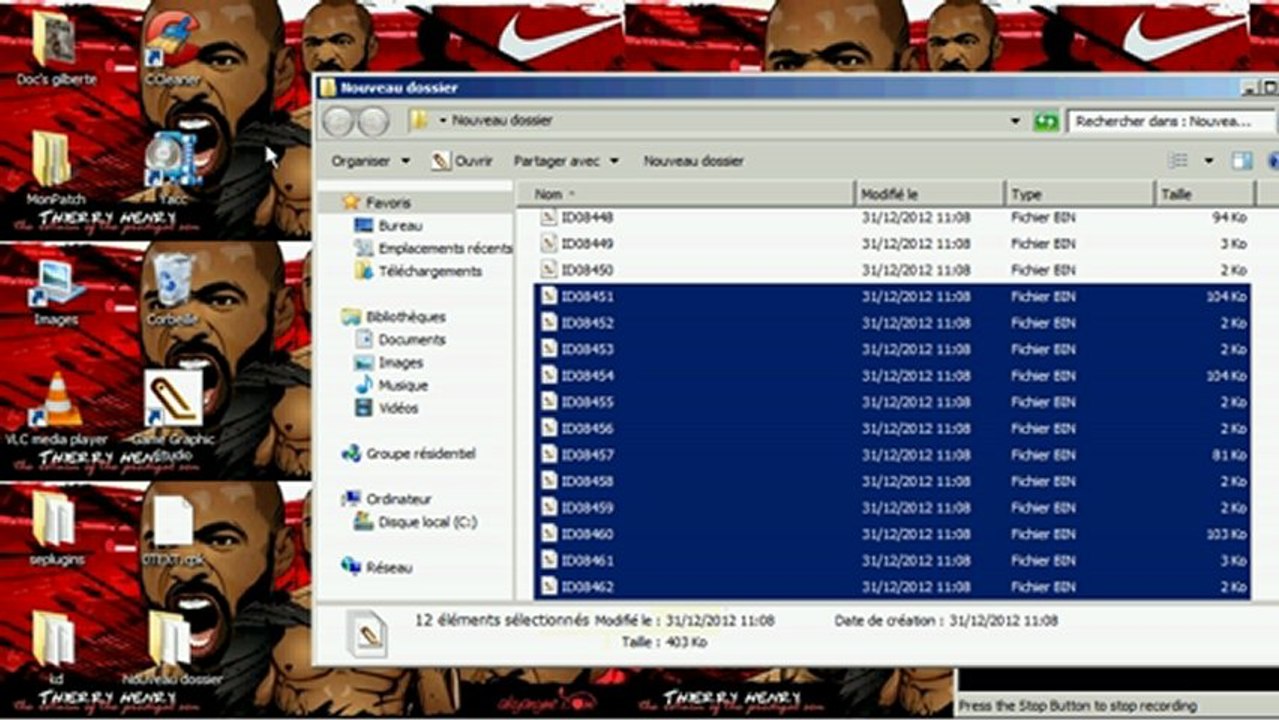Open the Partager avec menu
Viewport: 1279px width, 720px height.
566,160
